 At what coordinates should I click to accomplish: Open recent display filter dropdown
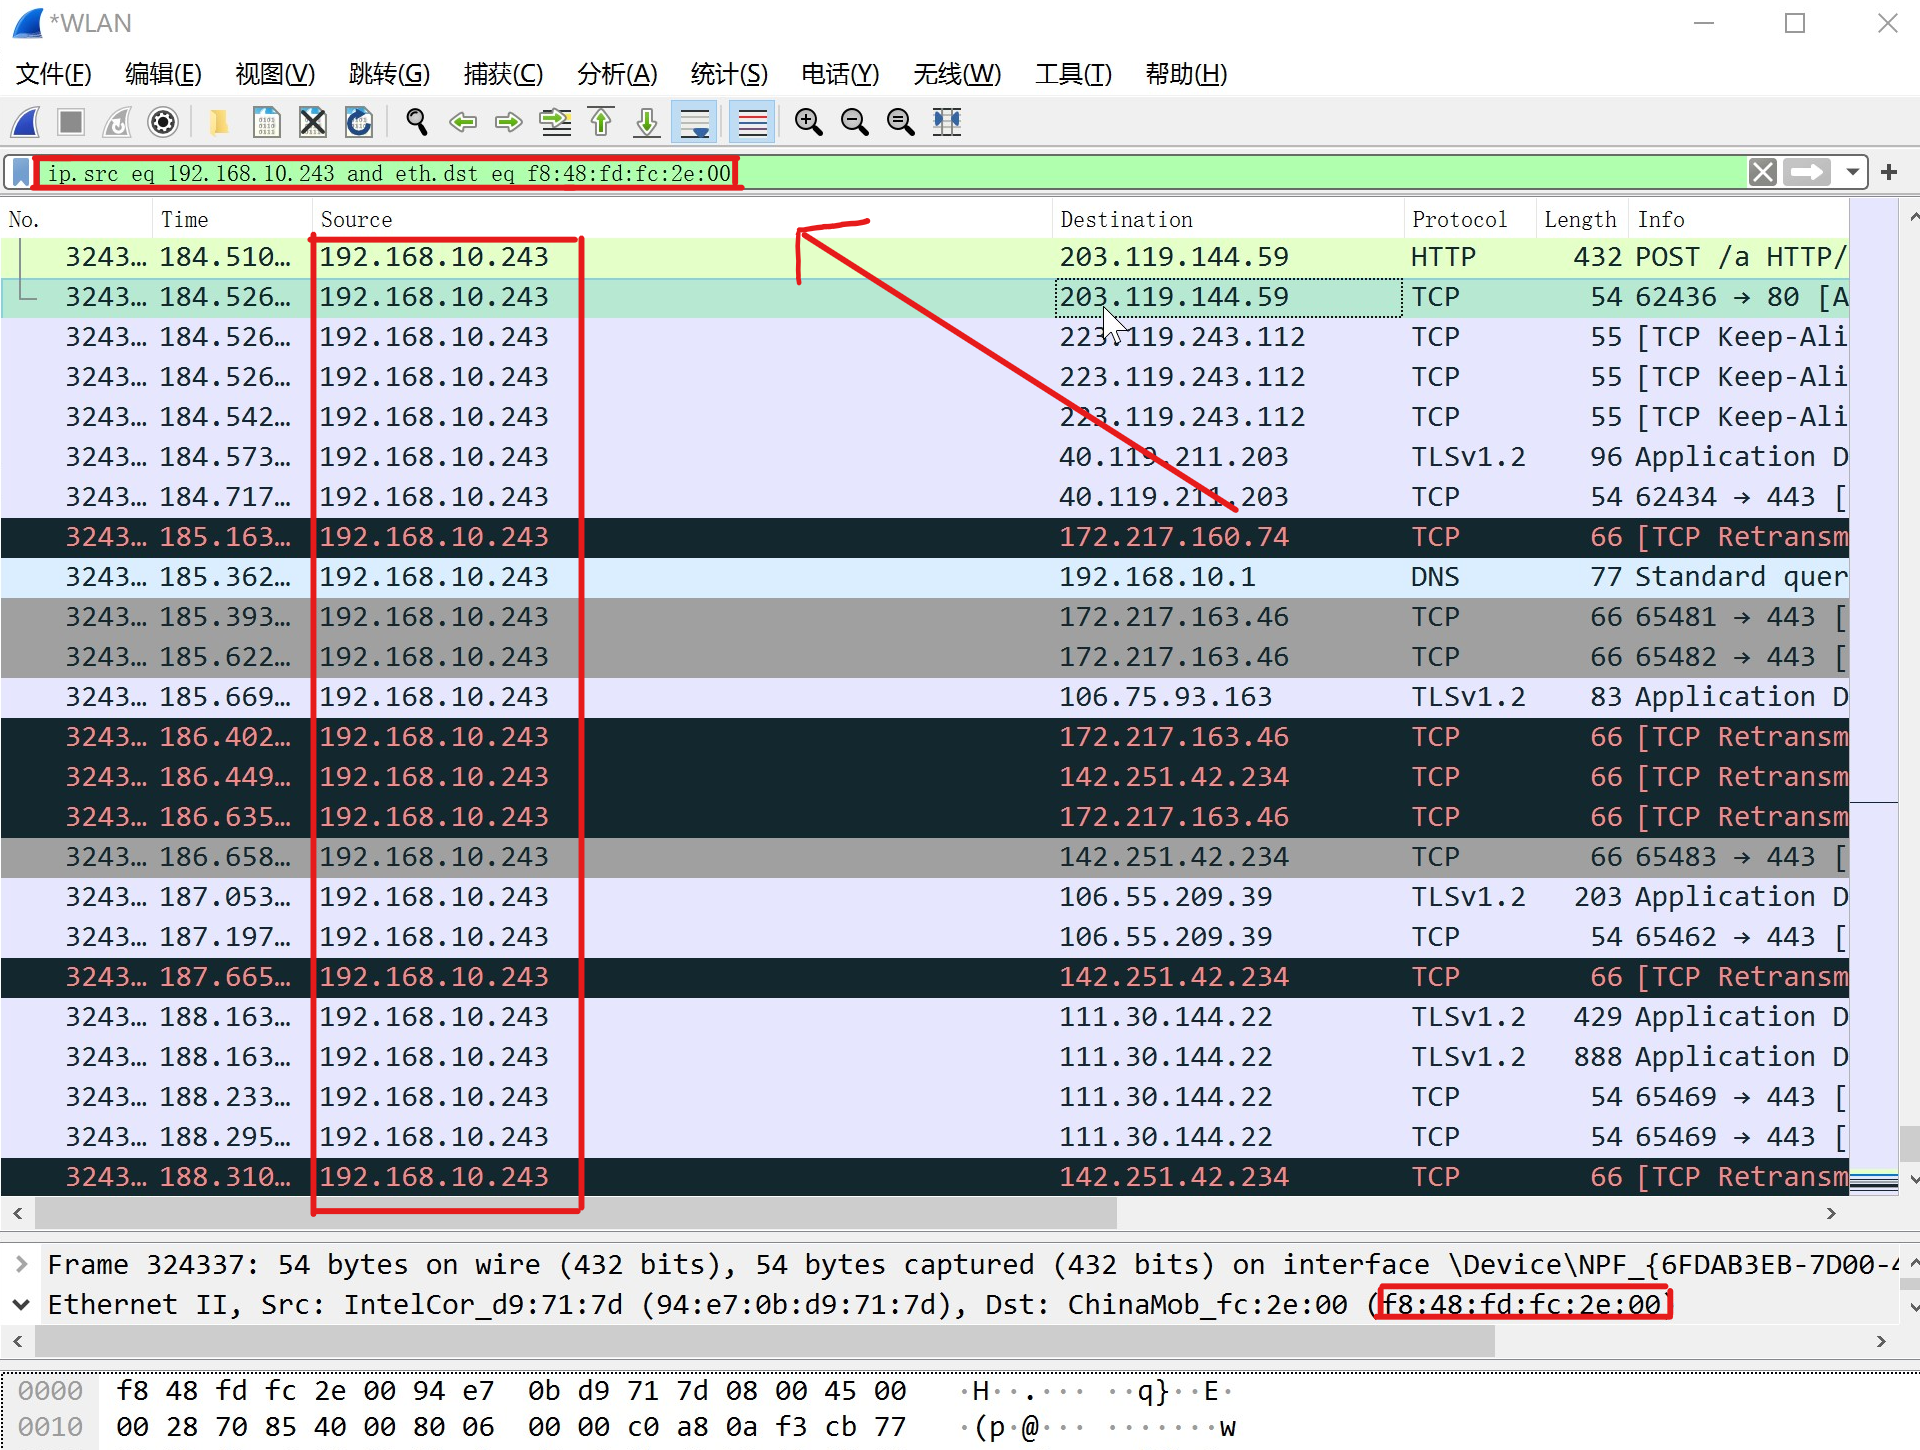point(1853,172)
